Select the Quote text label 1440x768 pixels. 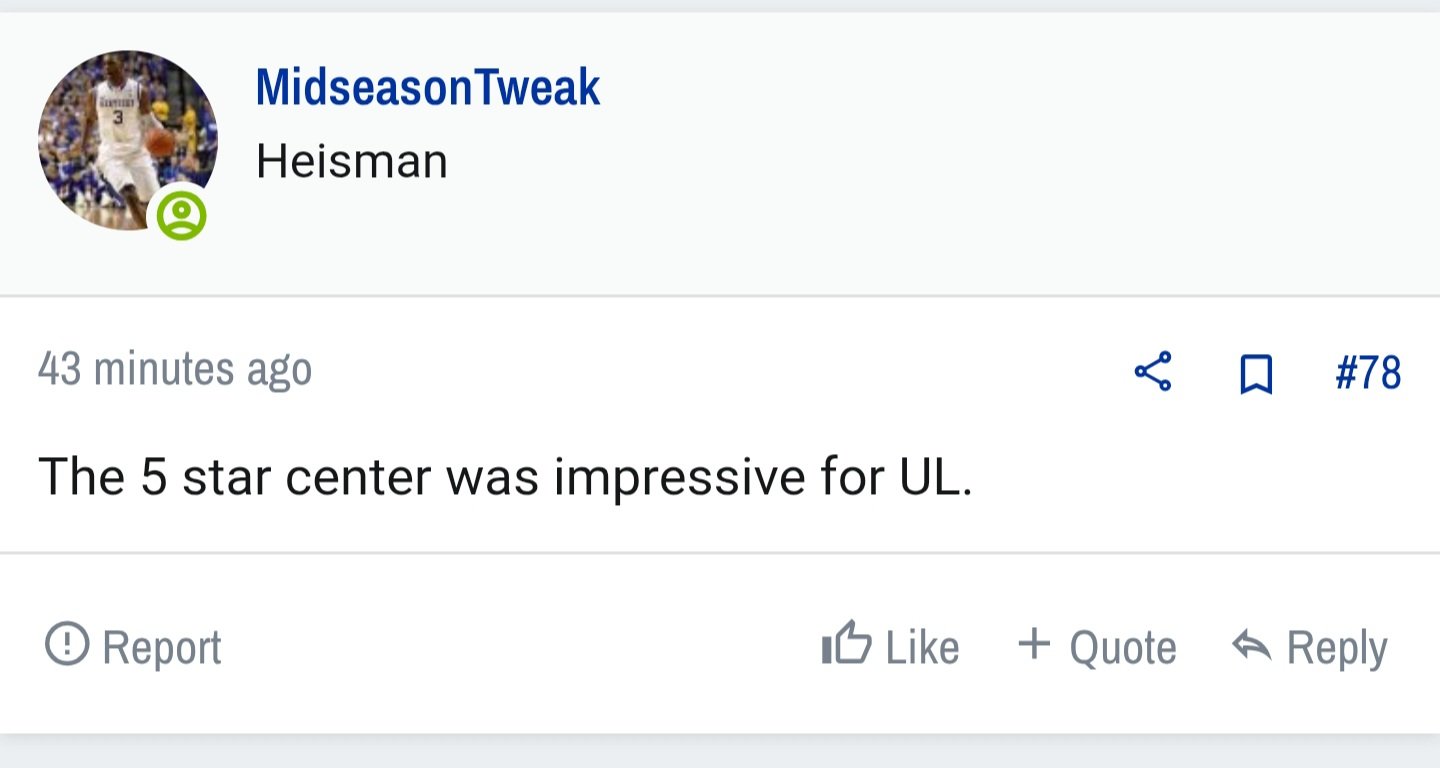point(1123,647)
